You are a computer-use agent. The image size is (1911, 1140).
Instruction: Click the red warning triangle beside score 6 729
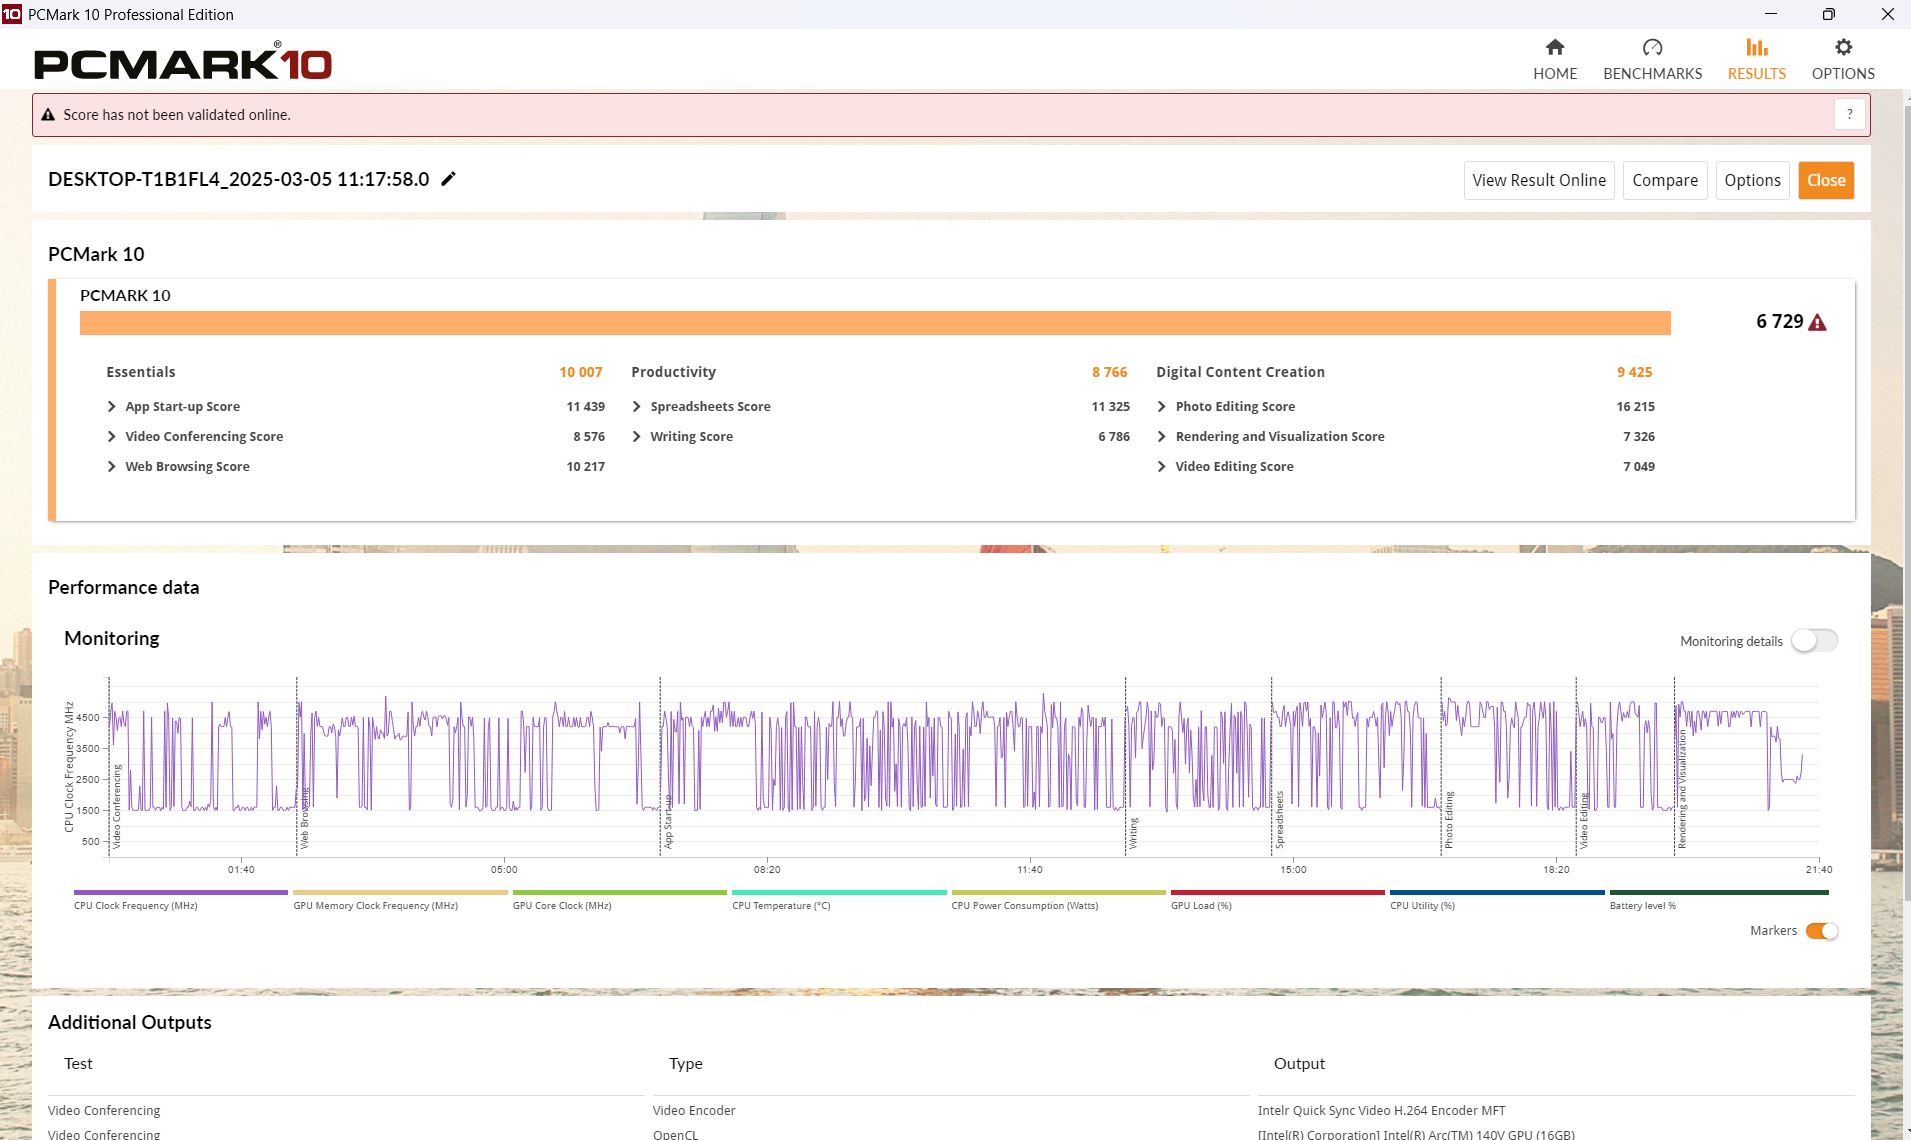(x=1818, y=322)
